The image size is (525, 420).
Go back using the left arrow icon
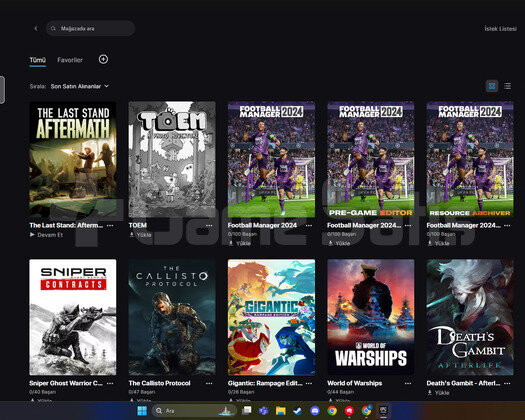[x=36, y=28]
